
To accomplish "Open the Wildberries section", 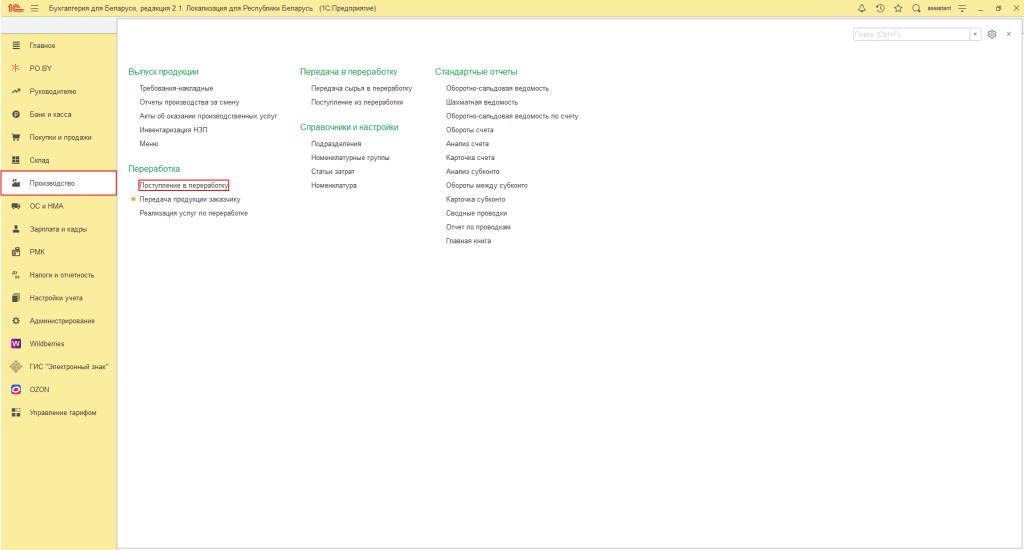I will (x=46, y=343).
